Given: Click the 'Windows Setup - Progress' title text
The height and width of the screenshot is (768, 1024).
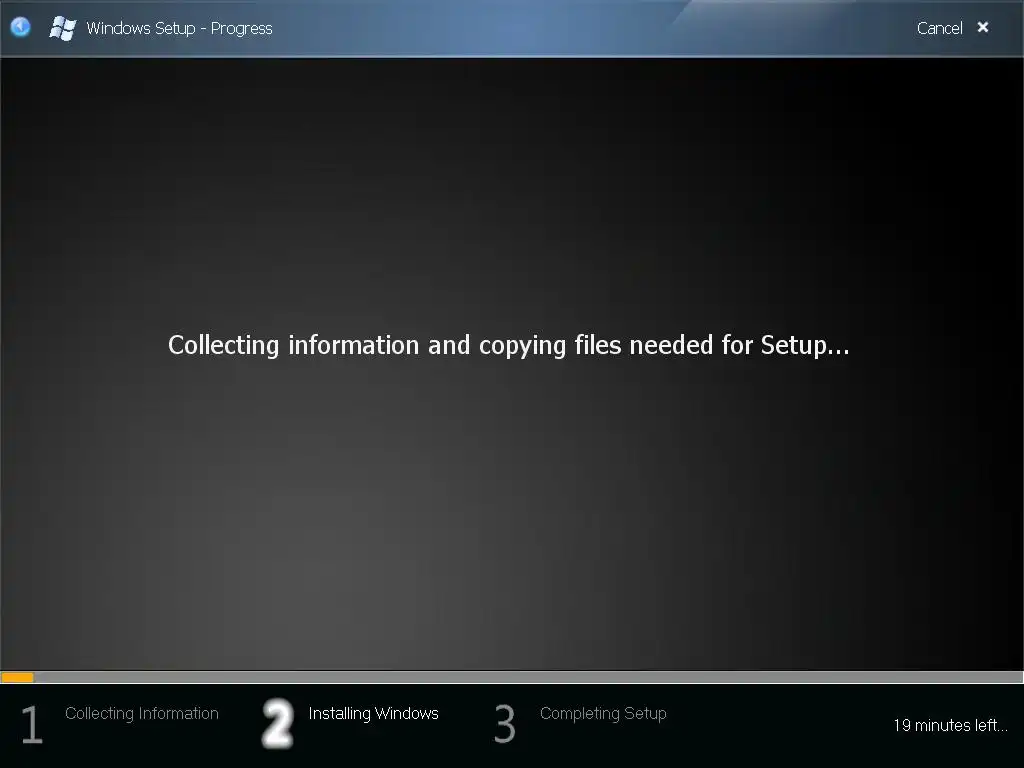Looking at the screenshot, I should pos(180,28).
